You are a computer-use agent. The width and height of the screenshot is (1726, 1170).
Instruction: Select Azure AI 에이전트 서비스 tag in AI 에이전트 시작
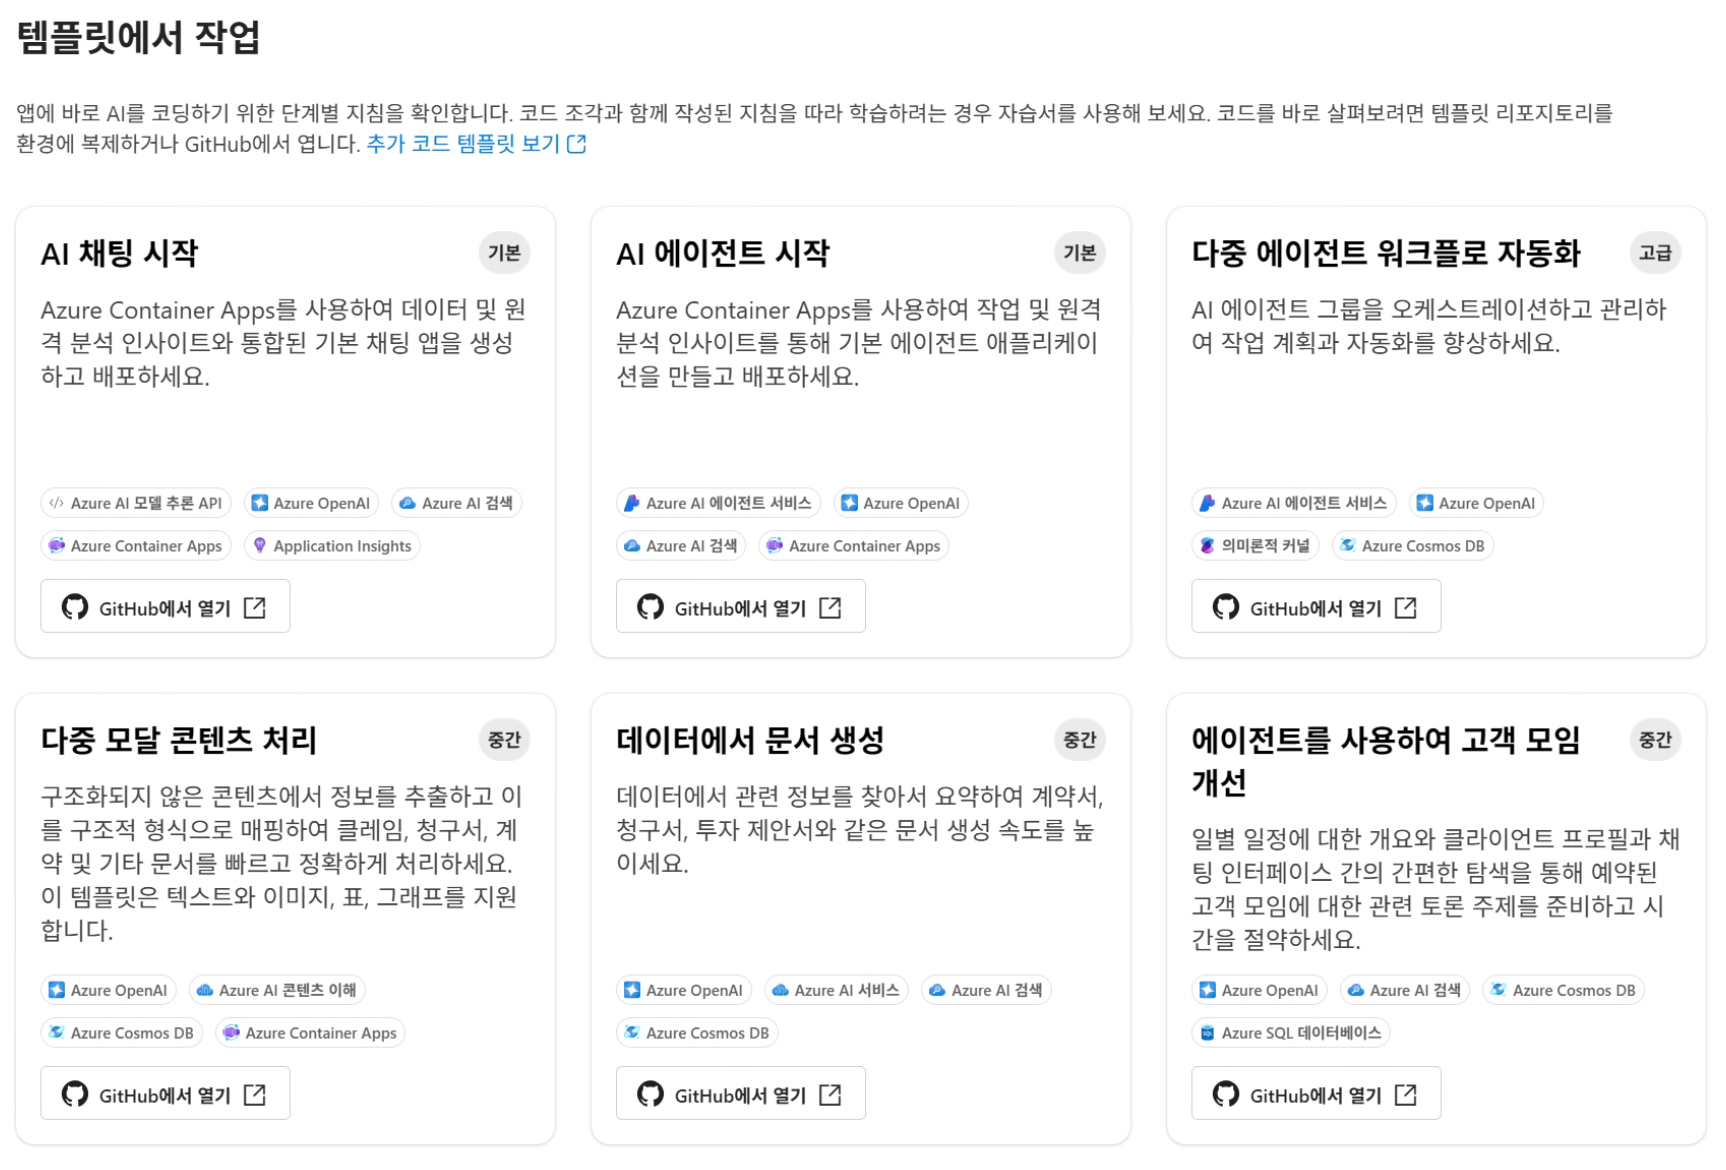(x=718, y=503)
